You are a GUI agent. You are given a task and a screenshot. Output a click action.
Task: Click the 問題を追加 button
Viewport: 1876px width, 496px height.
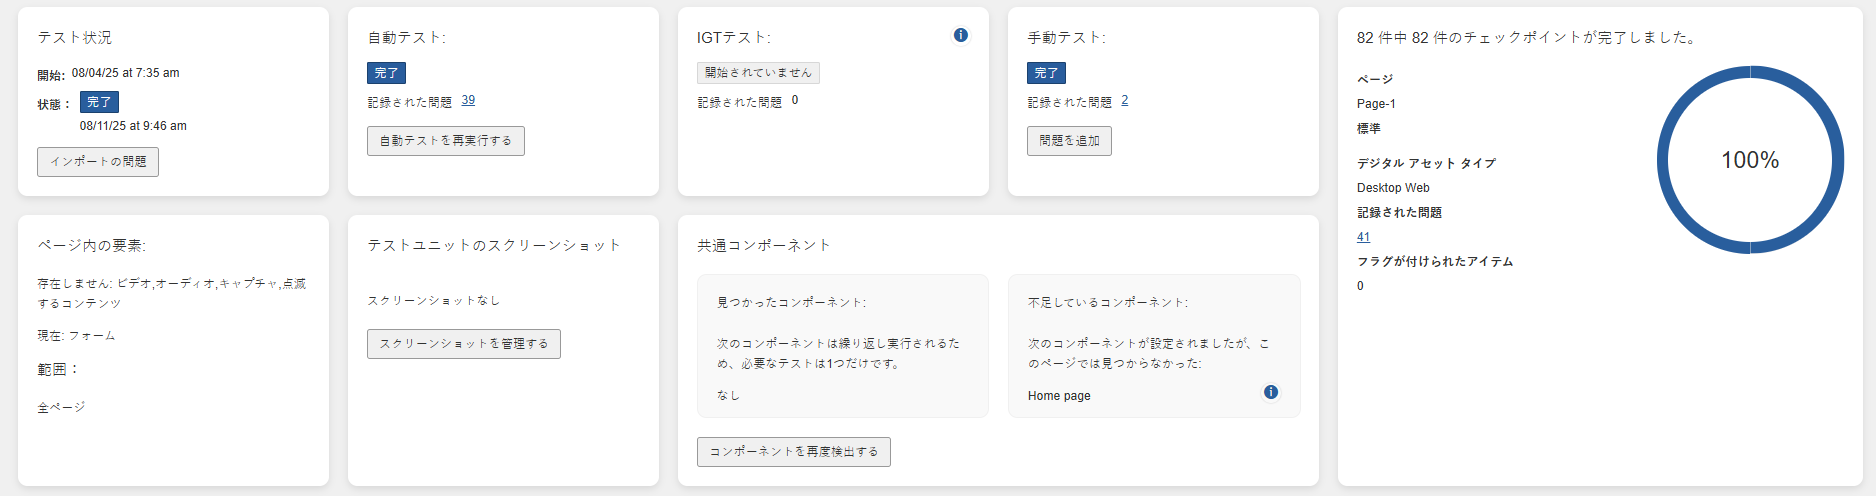(1069, 141)
